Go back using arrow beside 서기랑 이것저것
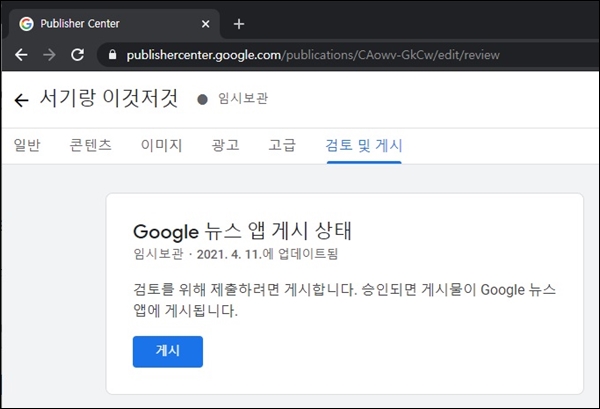The image size is (600, 409). 21,100
